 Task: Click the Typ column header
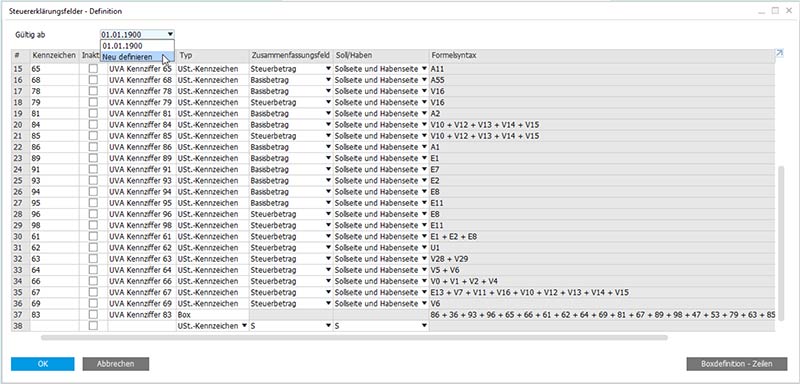(213, 55)
